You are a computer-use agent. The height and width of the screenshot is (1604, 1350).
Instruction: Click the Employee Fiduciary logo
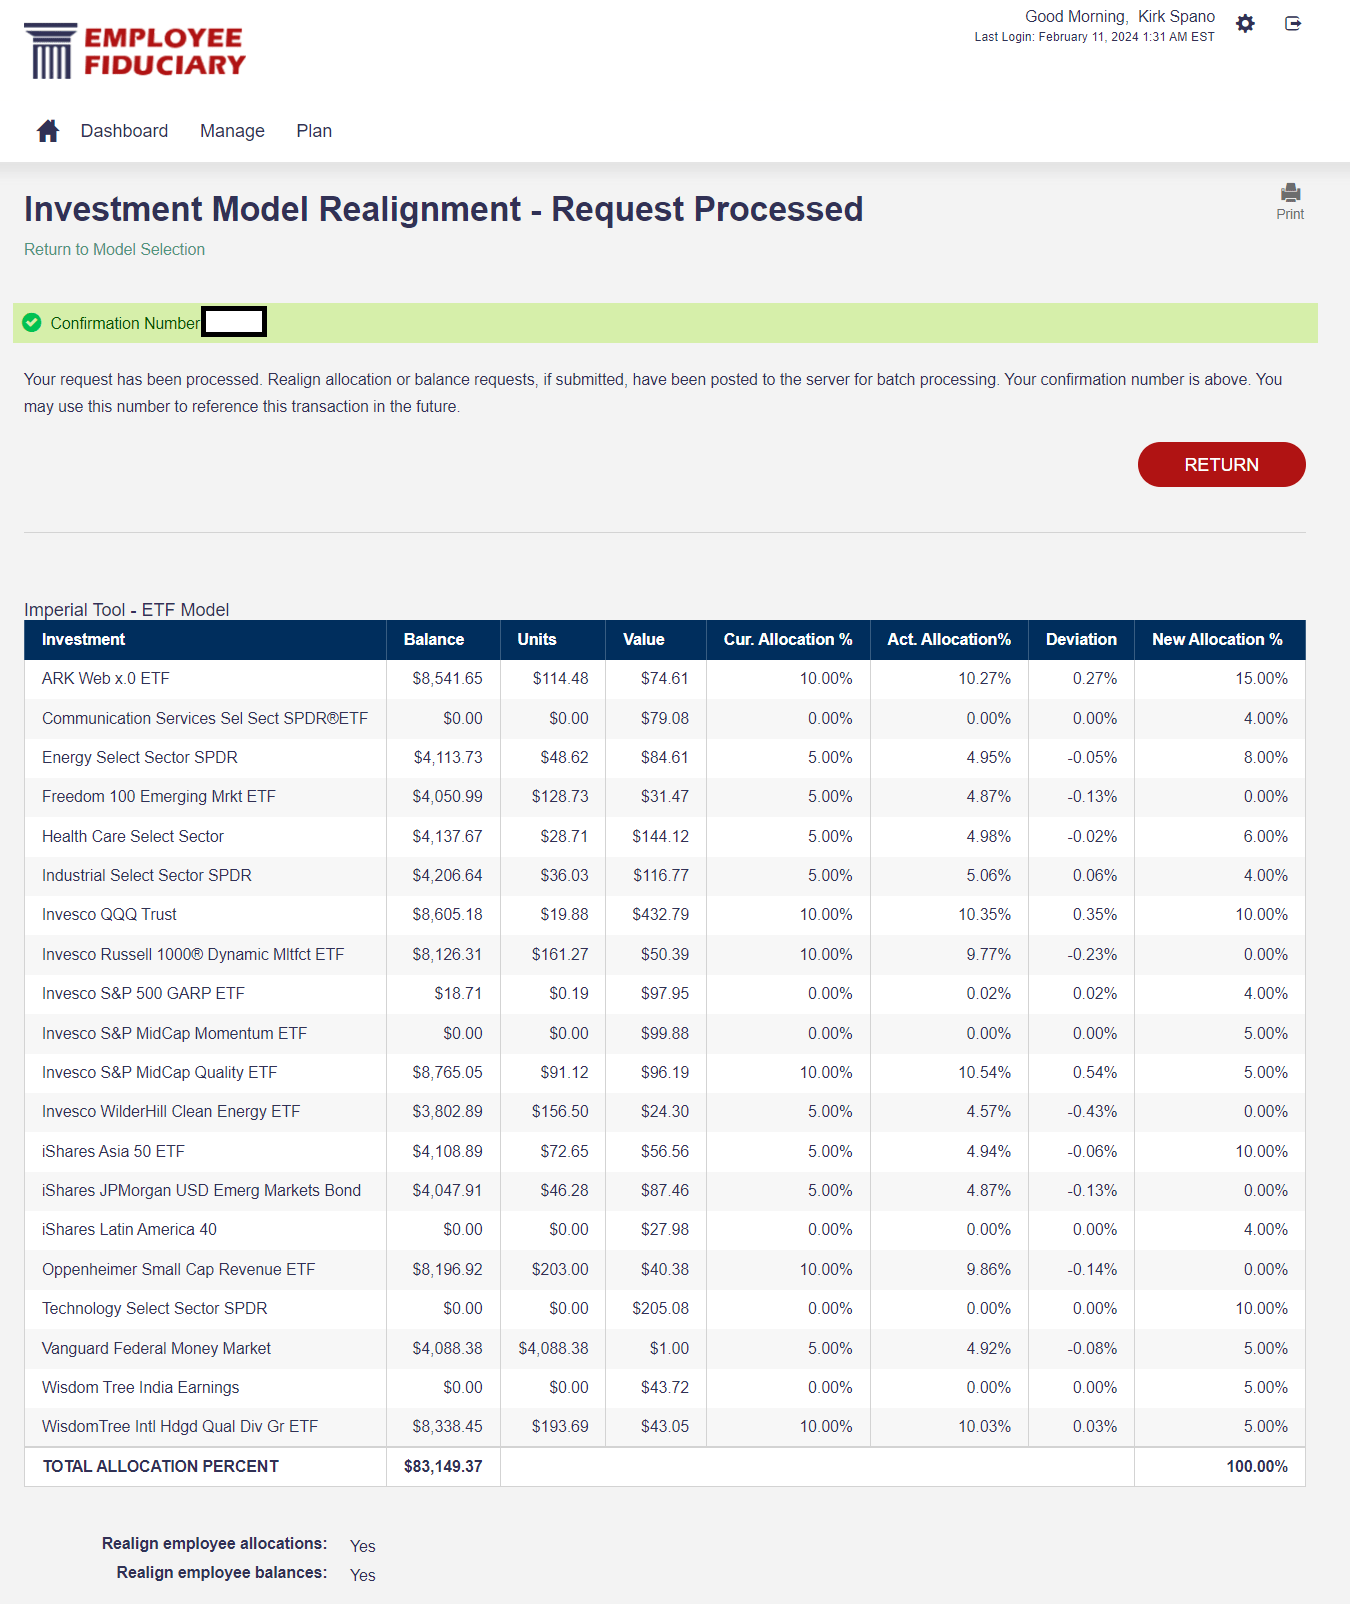(x=135, y=51)
